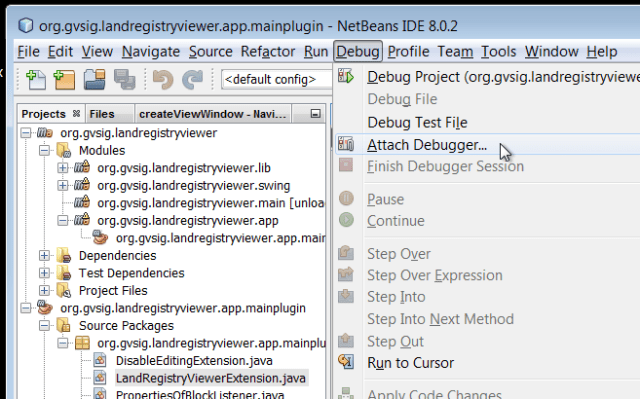Click the Project Files folder icon
Viewport: 640px width, 399px height.
(64, 290)
